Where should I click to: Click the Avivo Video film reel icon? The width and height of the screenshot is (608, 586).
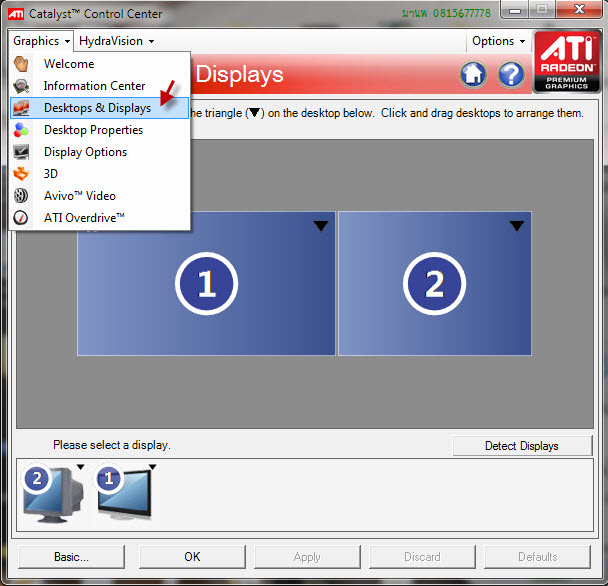[21, 195]
